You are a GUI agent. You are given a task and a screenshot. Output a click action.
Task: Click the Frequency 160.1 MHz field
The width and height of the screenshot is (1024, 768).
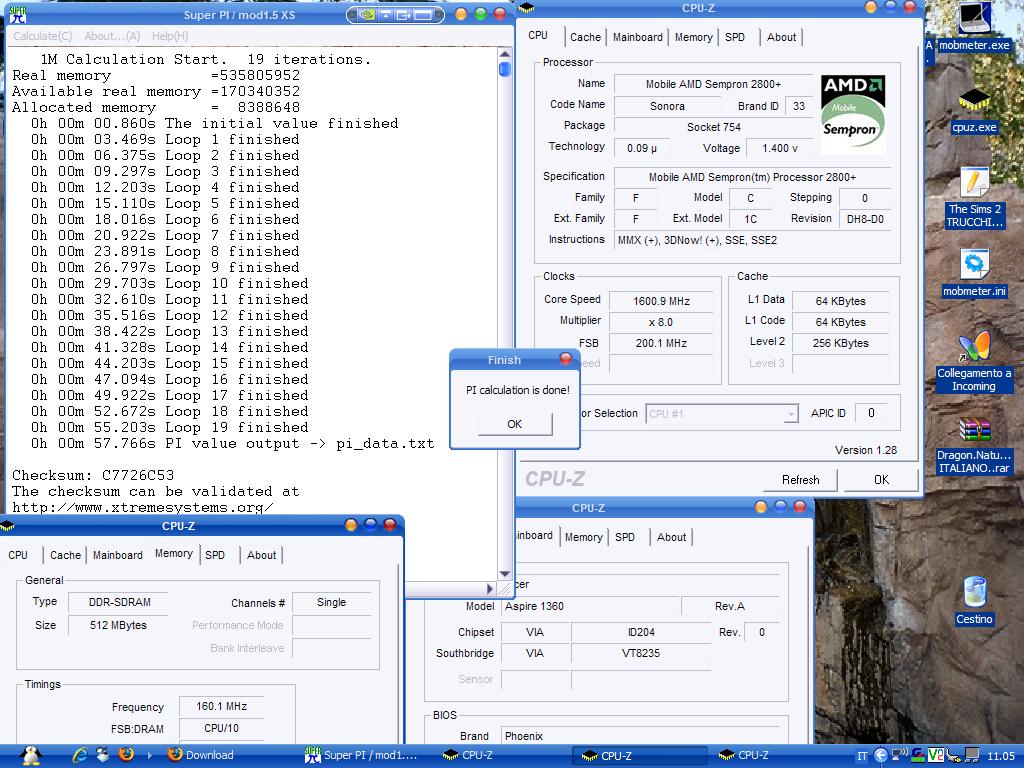(221, 707)
